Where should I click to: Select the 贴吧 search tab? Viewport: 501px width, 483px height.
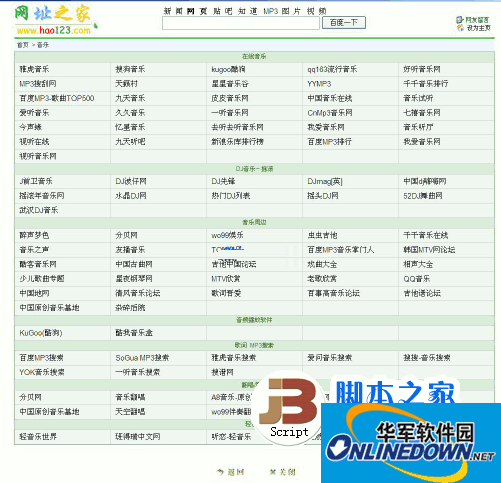tap(222, 11)
